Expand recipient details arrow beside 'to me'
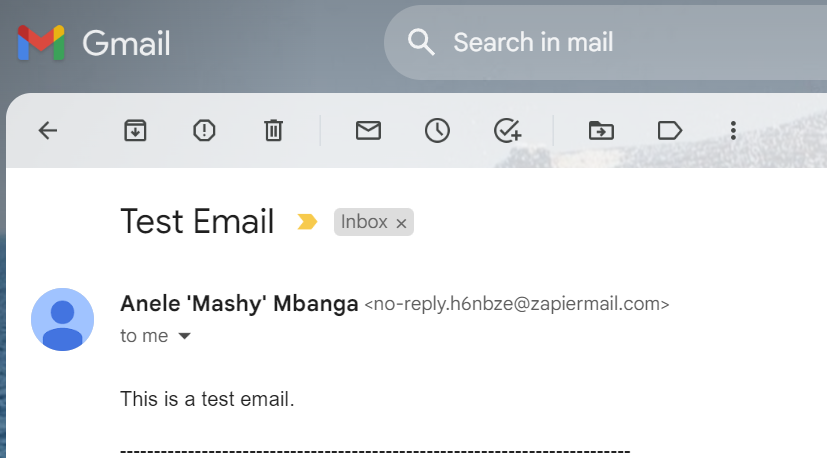Viewport: 827px width, 458px height. [x=184, y=336]
